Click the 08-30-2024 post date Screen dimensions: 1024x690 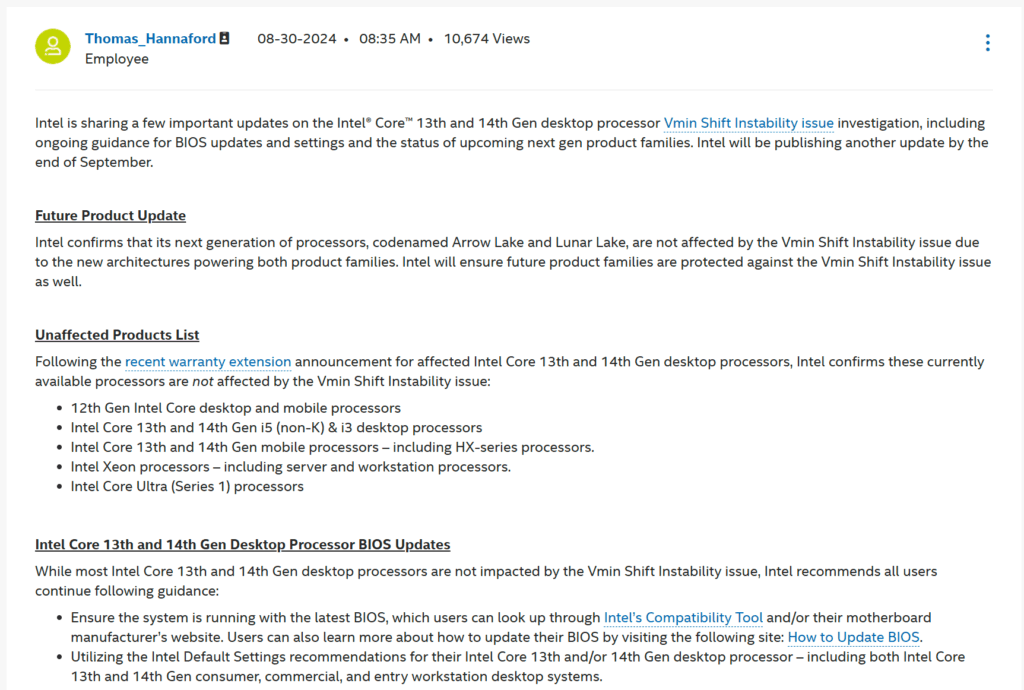(x=296, y=39)
